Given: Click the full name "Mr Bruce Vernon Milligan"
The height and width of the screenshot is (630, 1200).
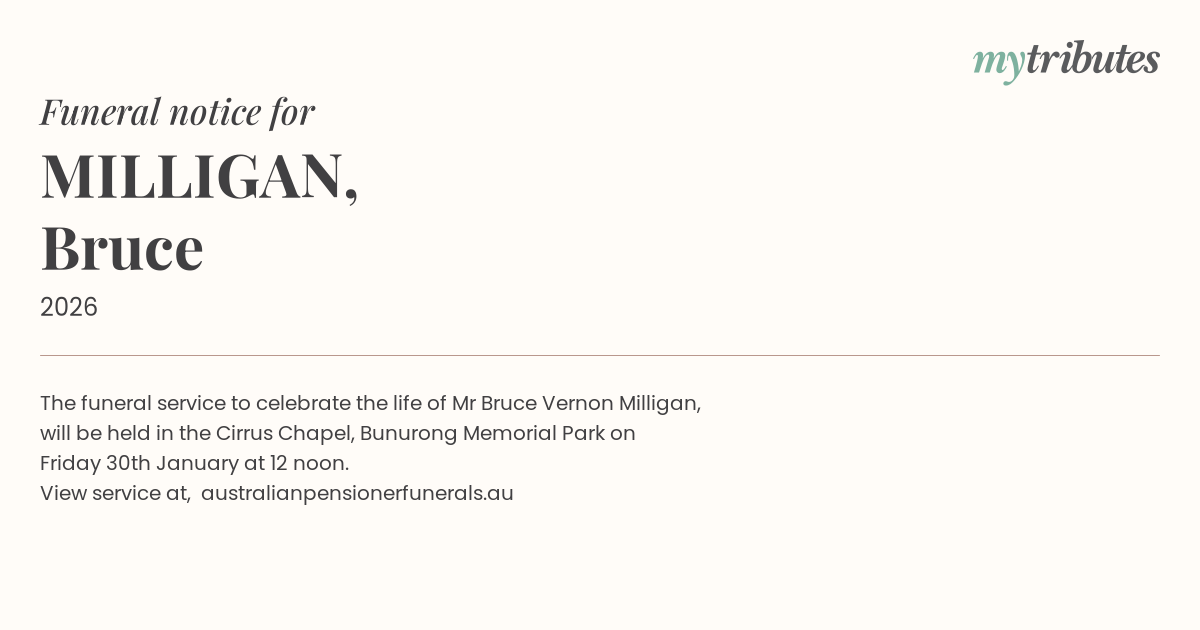Looking at the screenshot, I should click(574, 403).
